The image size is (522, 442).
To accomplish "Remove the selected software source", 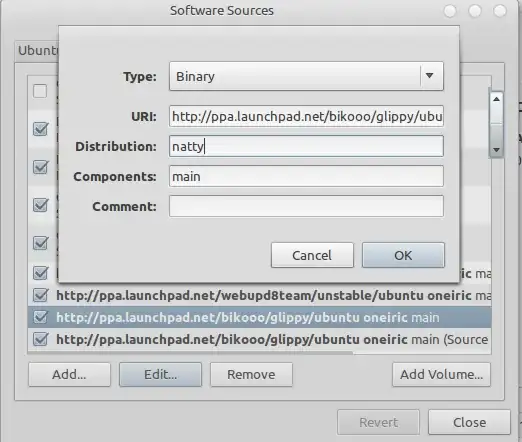I will pos(251,375).
